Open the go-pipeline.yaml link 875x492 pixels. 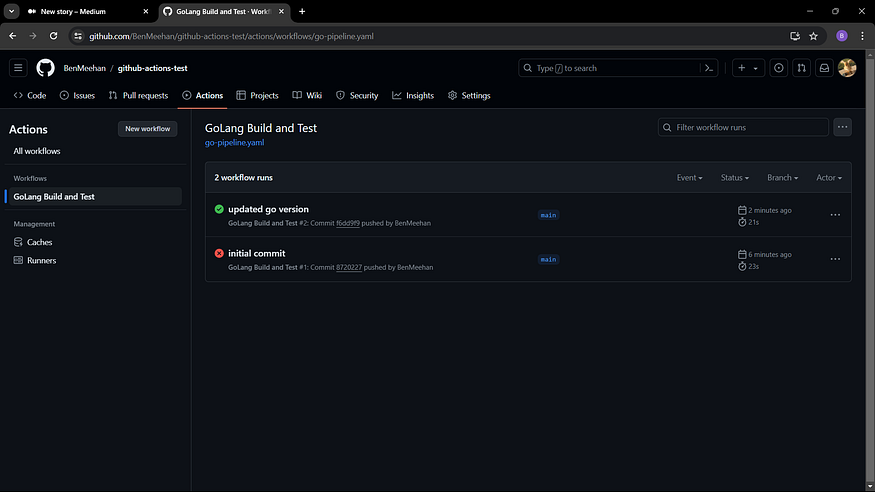click(x=234, y=142)
